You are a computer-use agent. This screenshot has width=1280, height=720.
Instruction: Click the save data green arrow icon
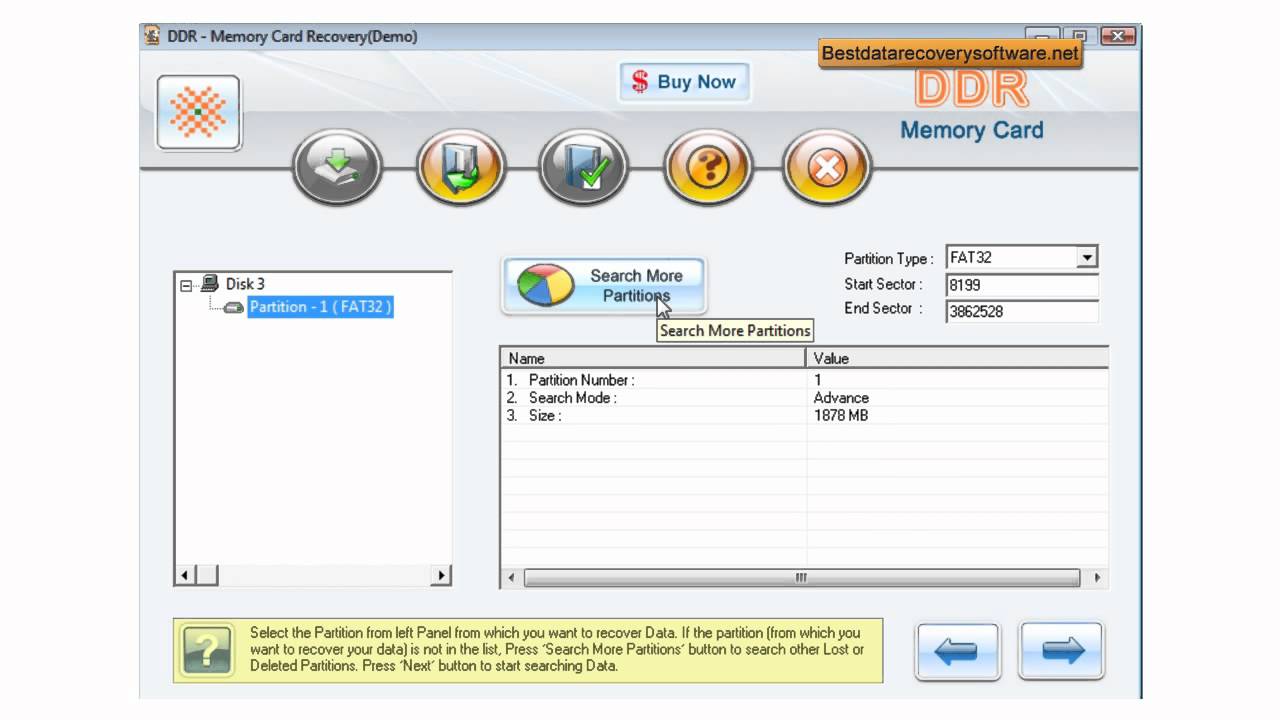(461, 168)
